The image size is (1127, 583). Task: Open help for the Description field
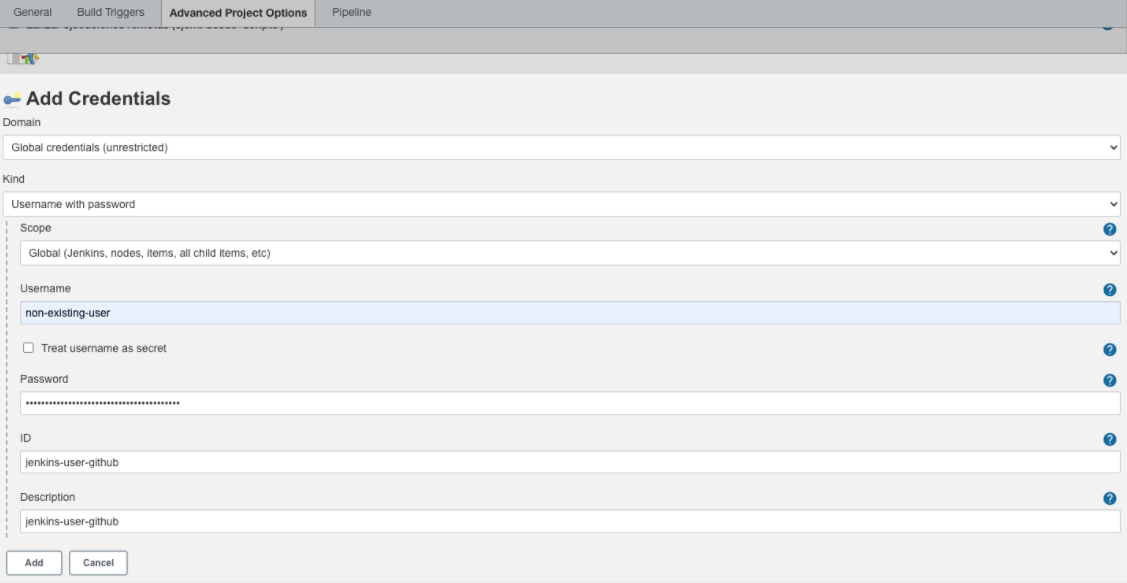click(1108, 496)
